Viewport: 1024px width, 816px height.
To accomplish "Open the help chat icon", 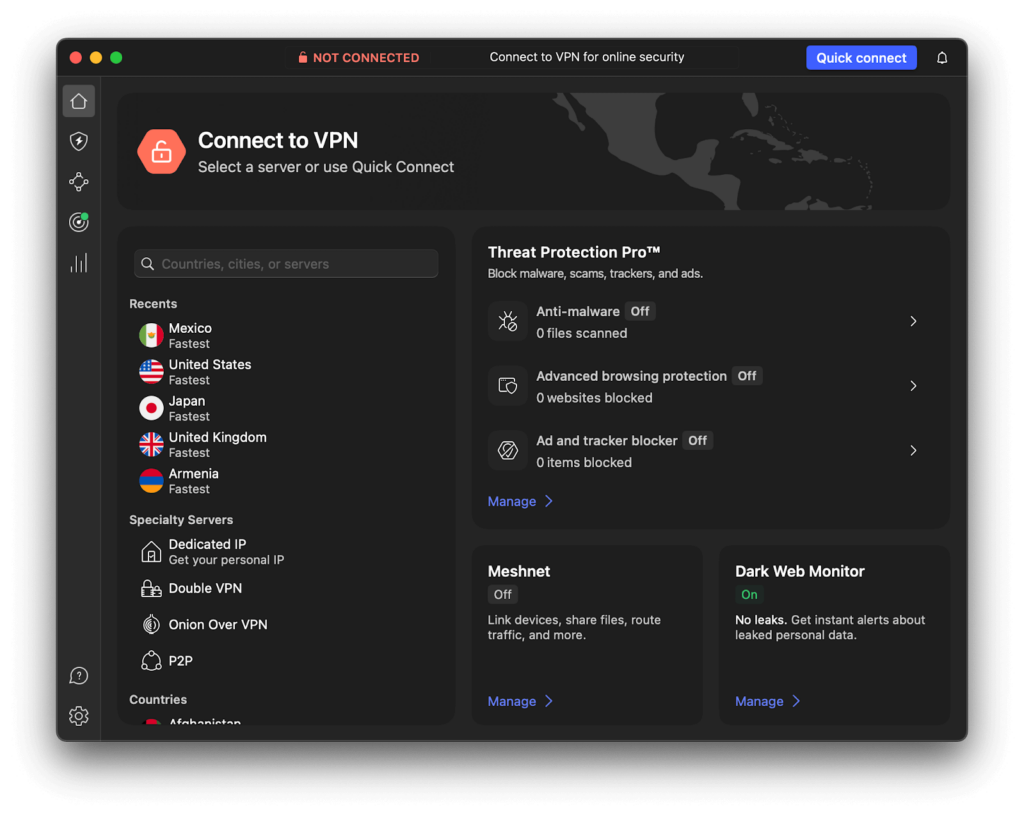I will click(78, 676).
